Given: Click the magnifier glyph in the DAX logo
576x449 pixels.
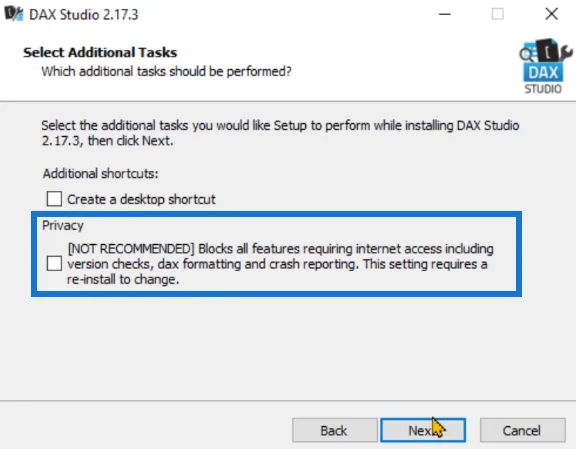Looking at the screenshot, I should pyautogui.click(x=527, y=54).
